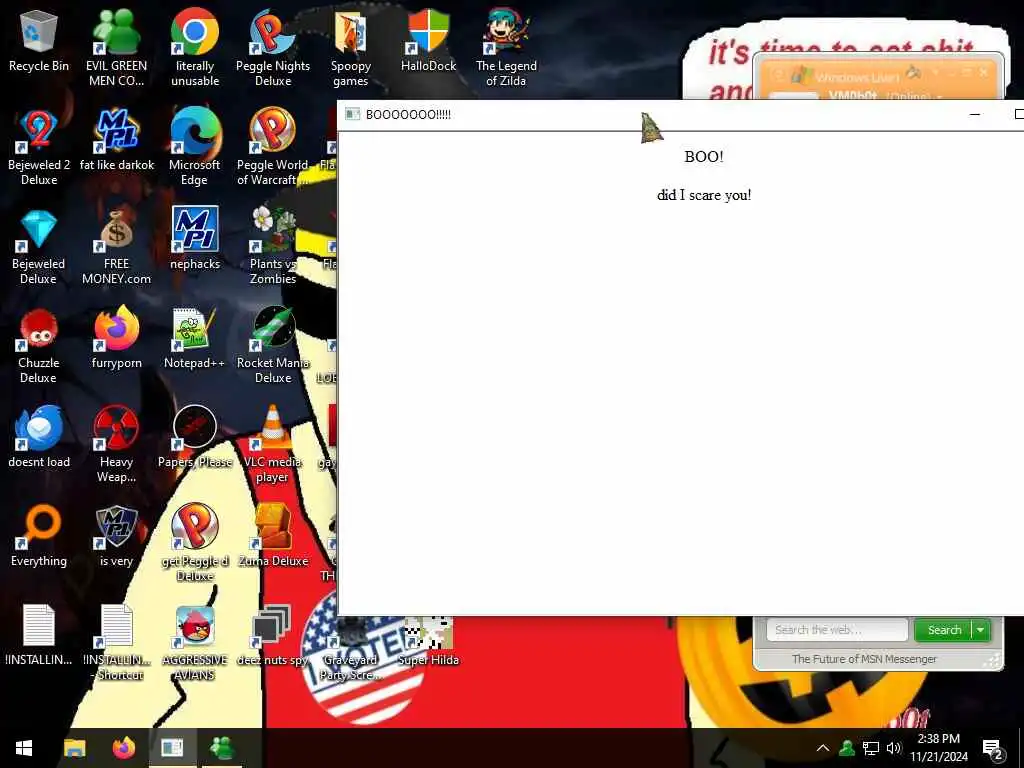
Task: Launch Plants vs Zombies
Action: point(273,247)
